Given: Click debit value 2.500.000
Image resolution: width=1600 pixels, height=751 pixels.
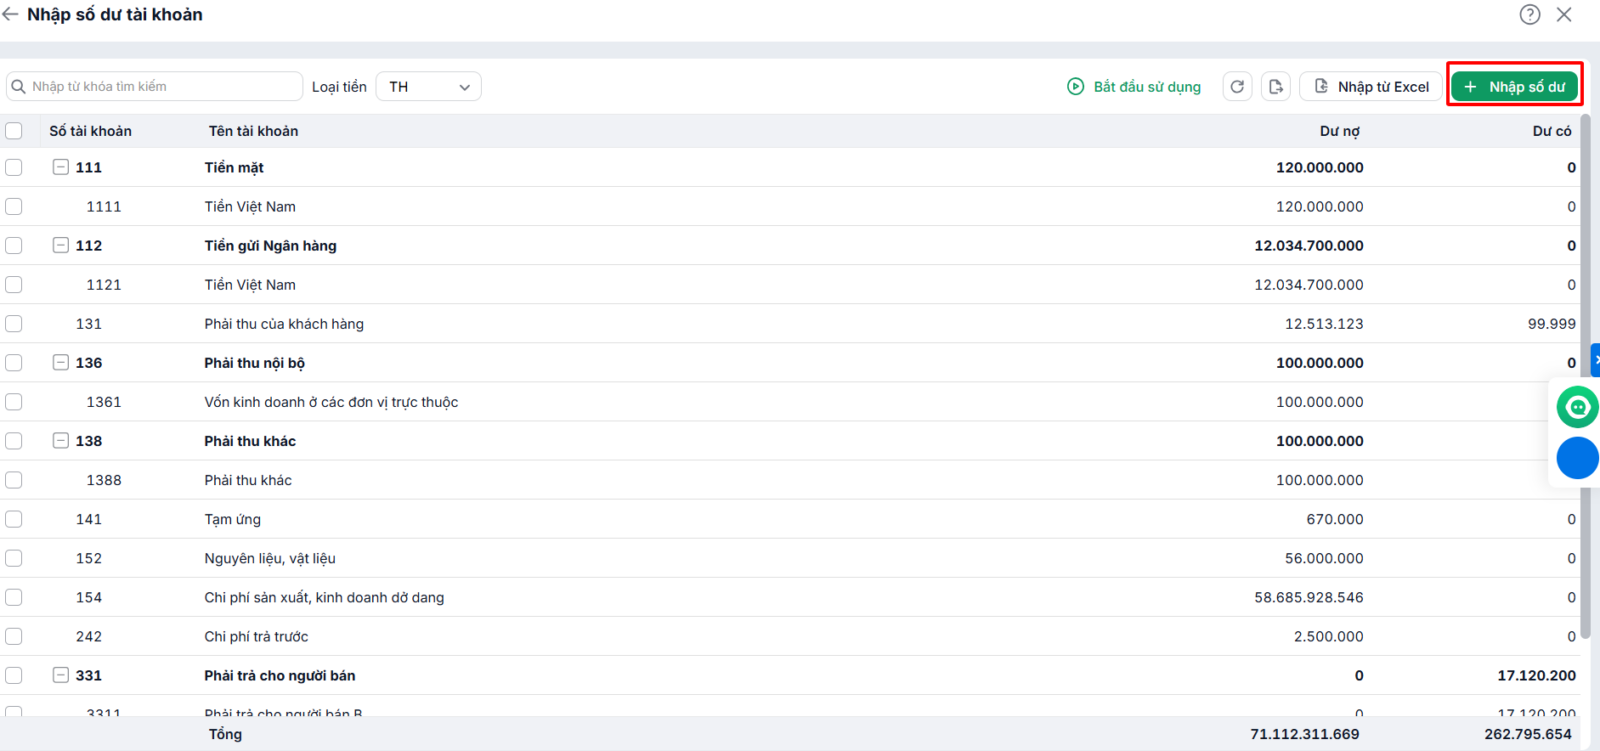Looking at the screenshot, I should [x=1328, y=636].
